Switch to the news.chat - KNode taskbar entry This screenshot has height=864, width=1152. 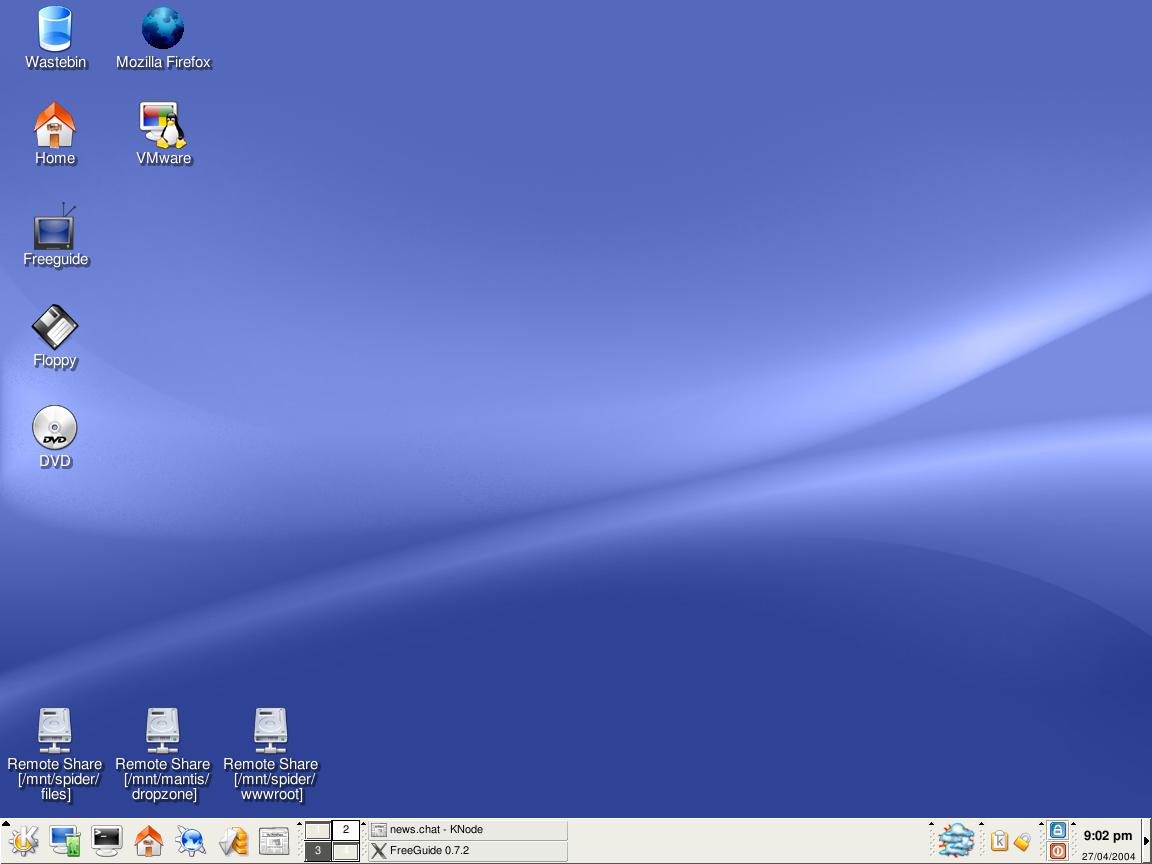(467, 830)
